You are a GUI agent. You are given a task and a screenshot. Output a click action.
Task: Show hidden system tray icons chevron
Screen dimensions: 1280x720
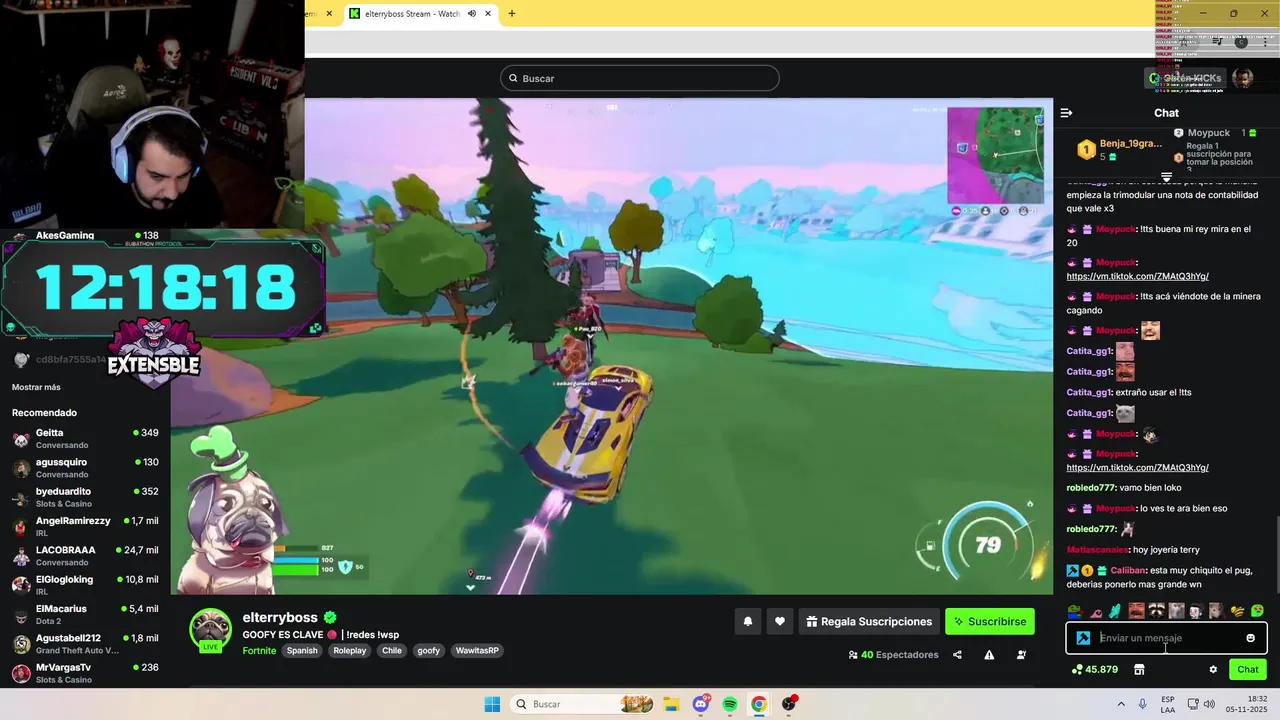[1119, 704]
